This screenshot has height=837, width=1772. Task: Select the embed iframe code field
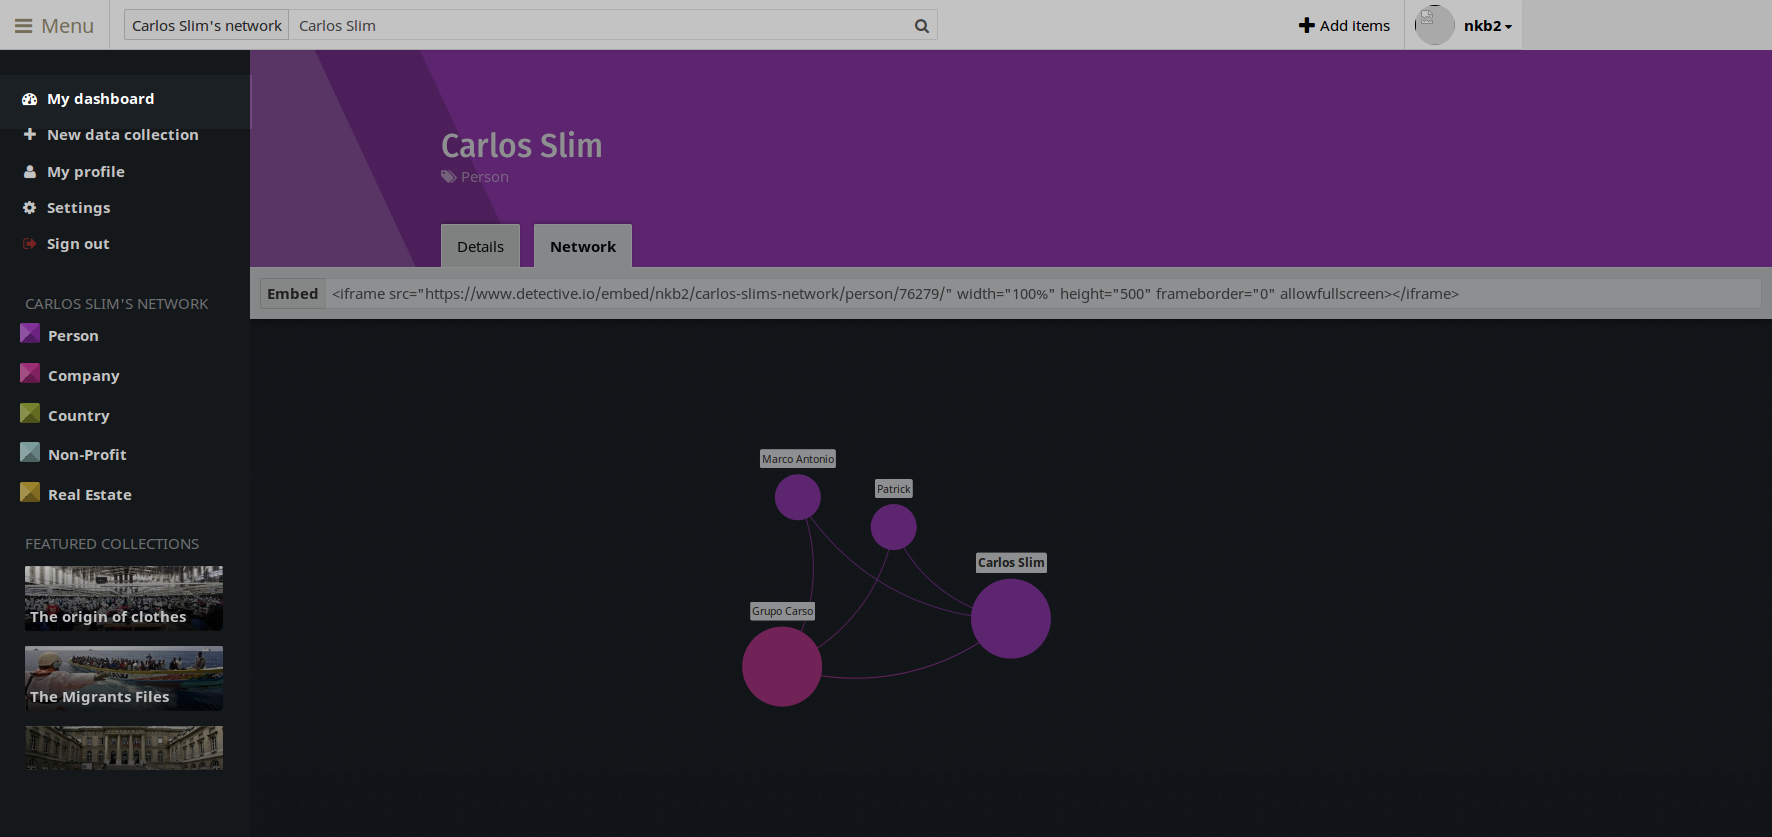[x=1044, y=293]
